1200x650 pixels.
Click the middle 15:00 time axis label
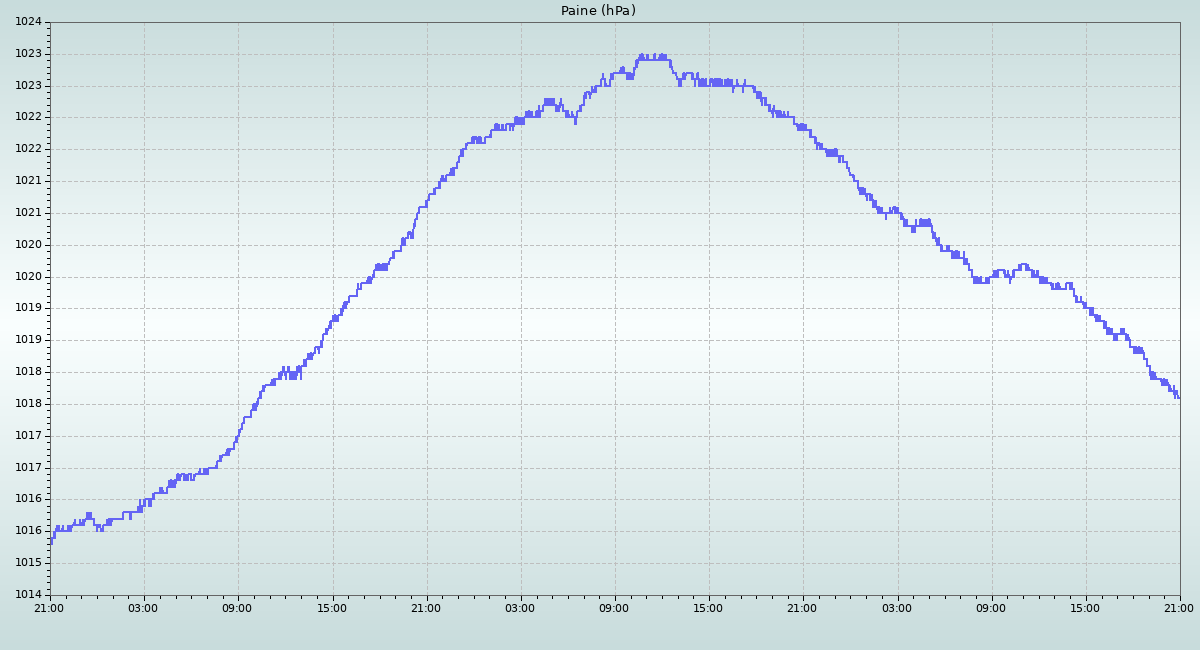coord(708,608)
